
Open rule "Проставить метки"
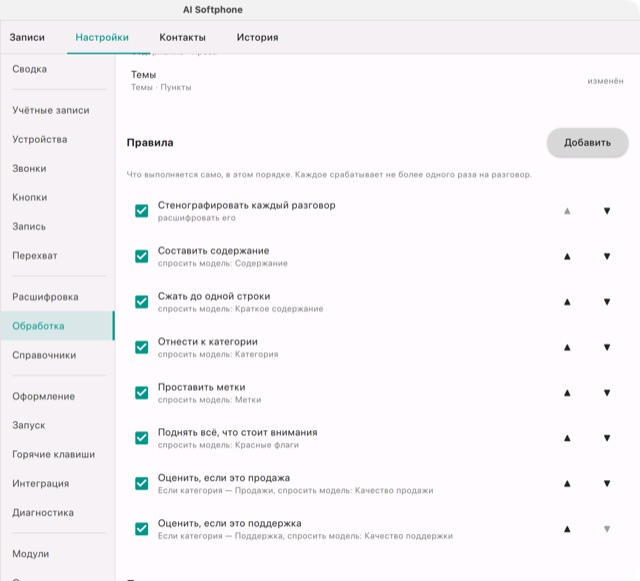coord(209,393)
